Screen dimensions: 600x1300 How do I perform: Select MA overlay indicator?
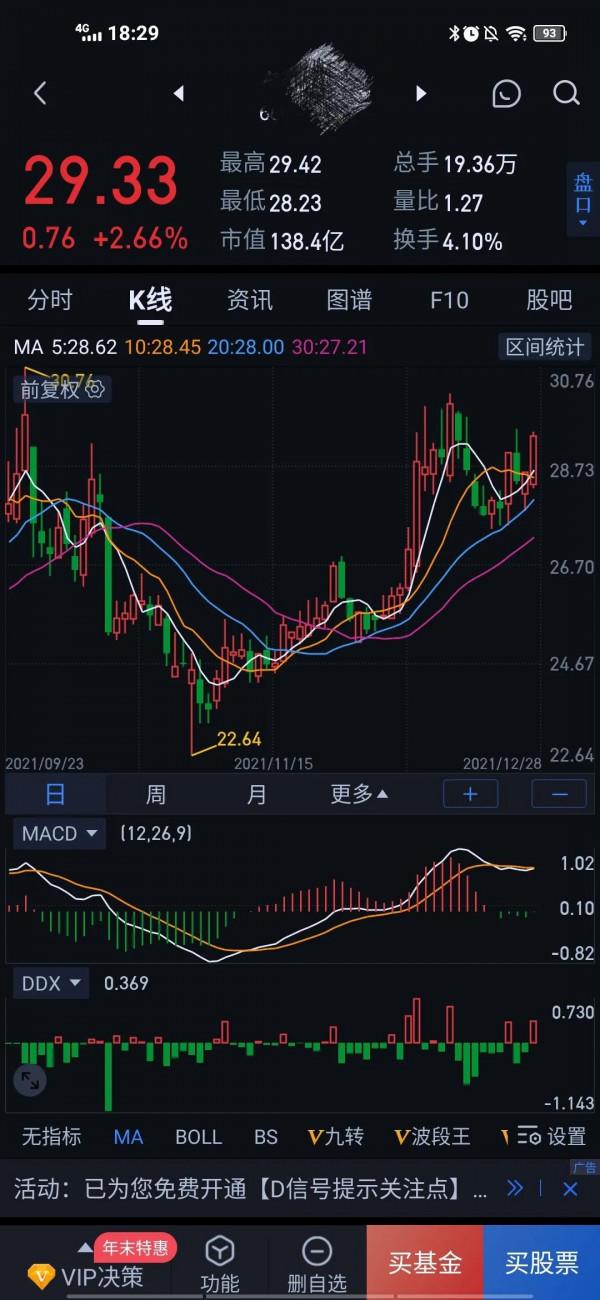point(128,1137)
